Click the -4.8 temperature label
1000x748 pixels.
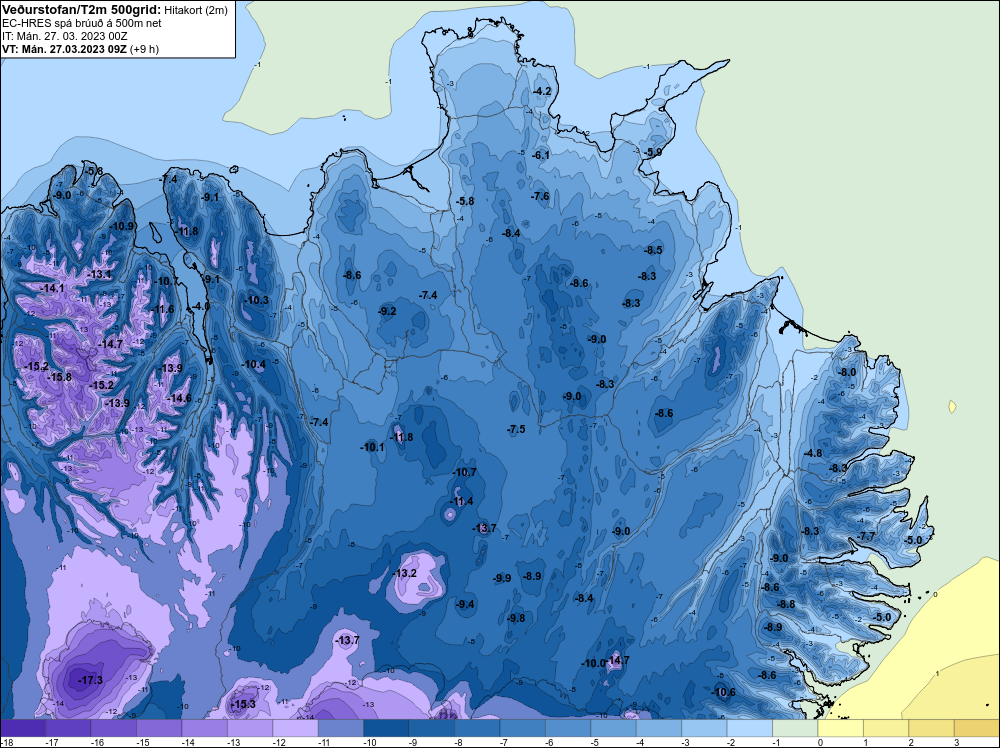click(812, 453)
